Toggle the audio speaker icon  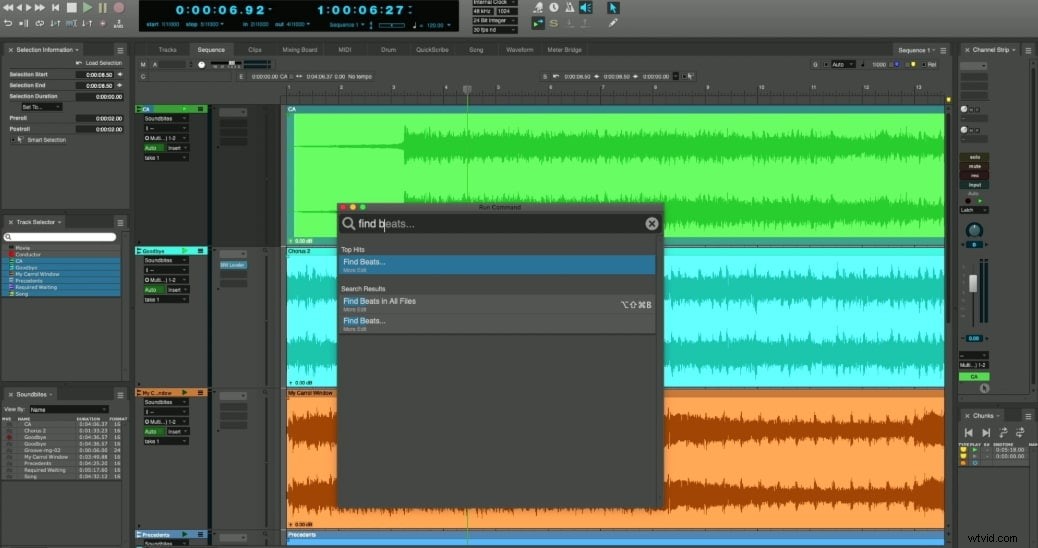click(x=586, y=7)
